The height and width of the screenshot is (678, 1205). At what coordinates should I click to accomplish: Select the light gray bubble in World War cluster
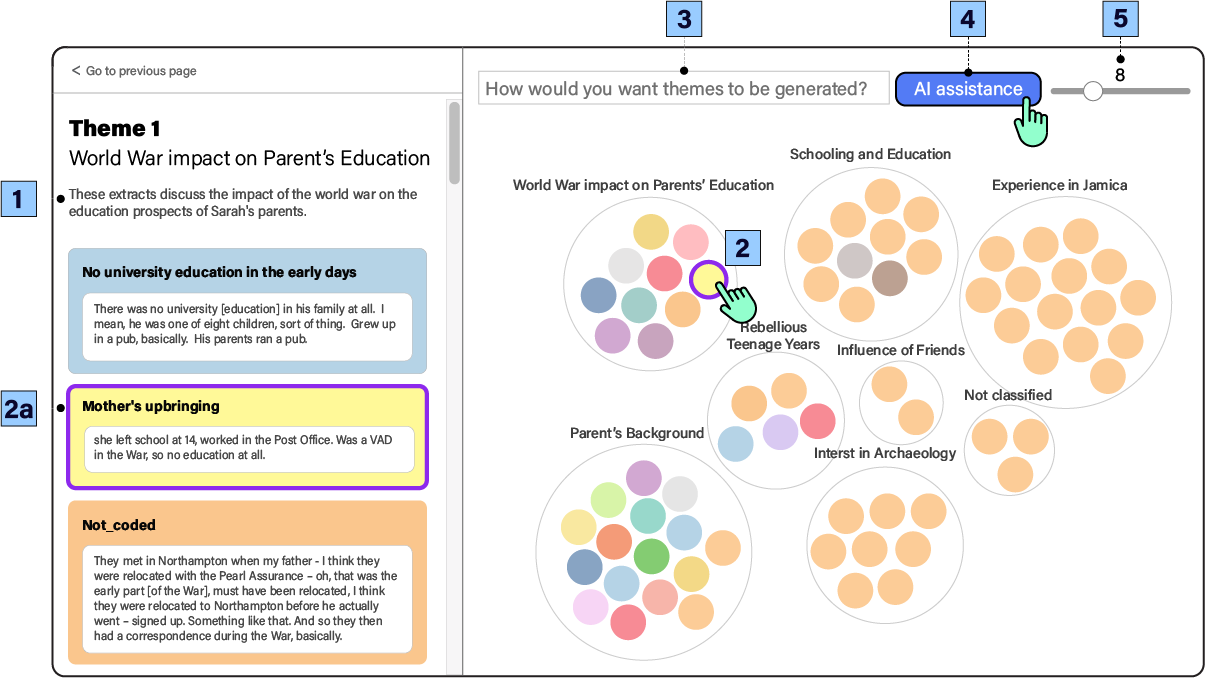coord(626,265)
